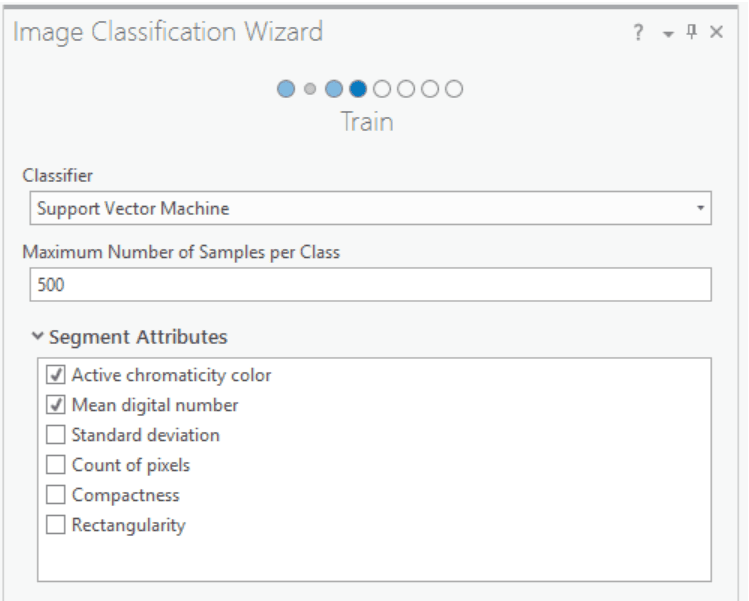Enable Compactness segment attribute
The width and height of the screenshot is (749, 601).
54,496
